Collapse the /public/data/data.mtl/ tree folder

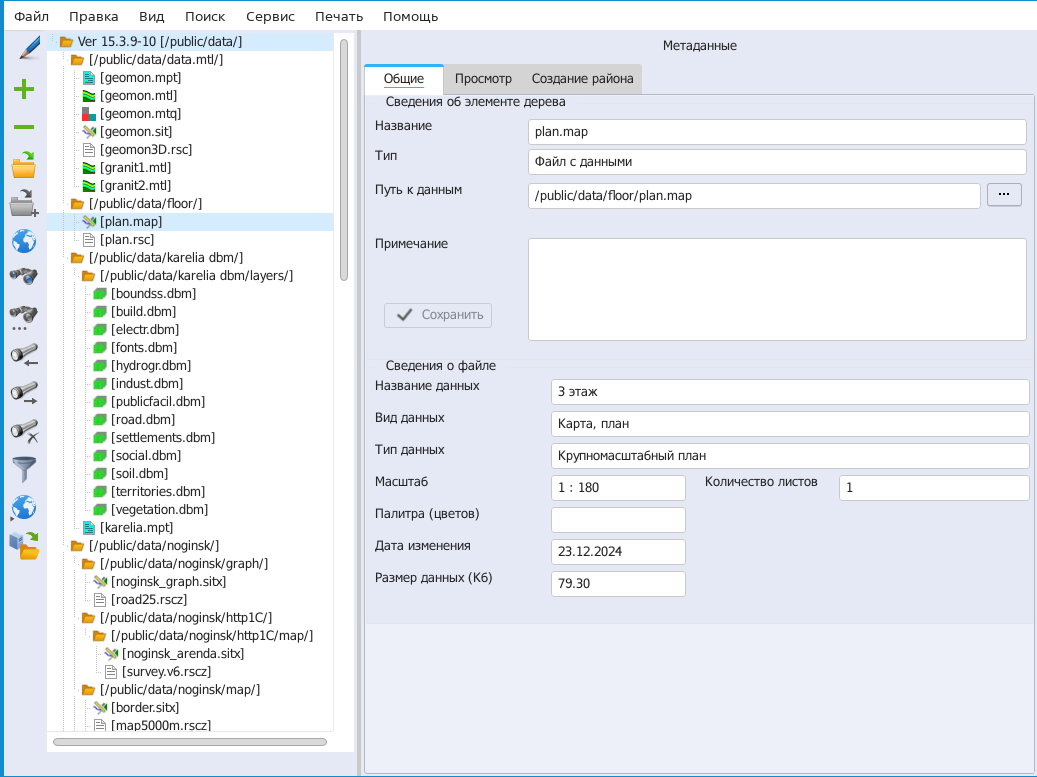pyautogui.click(x=77, y=60)
